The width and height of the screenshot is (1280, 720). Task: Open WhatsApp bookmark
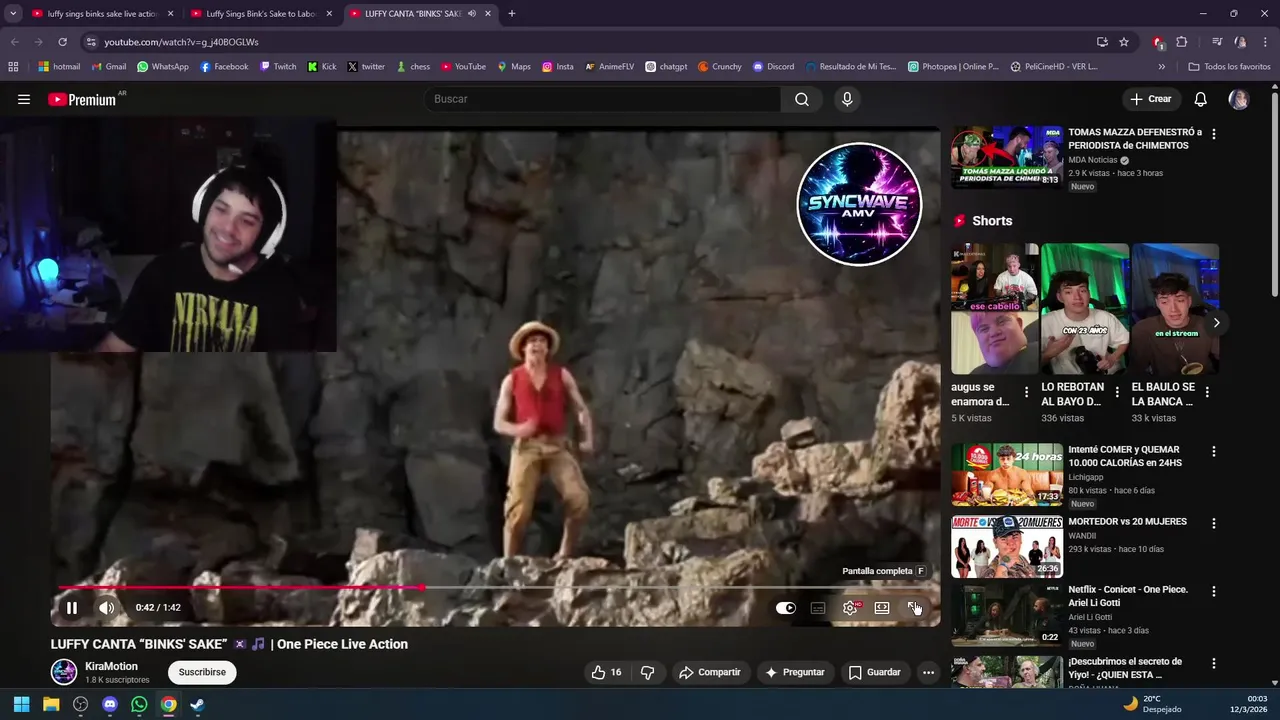click(x=162, y=67)
